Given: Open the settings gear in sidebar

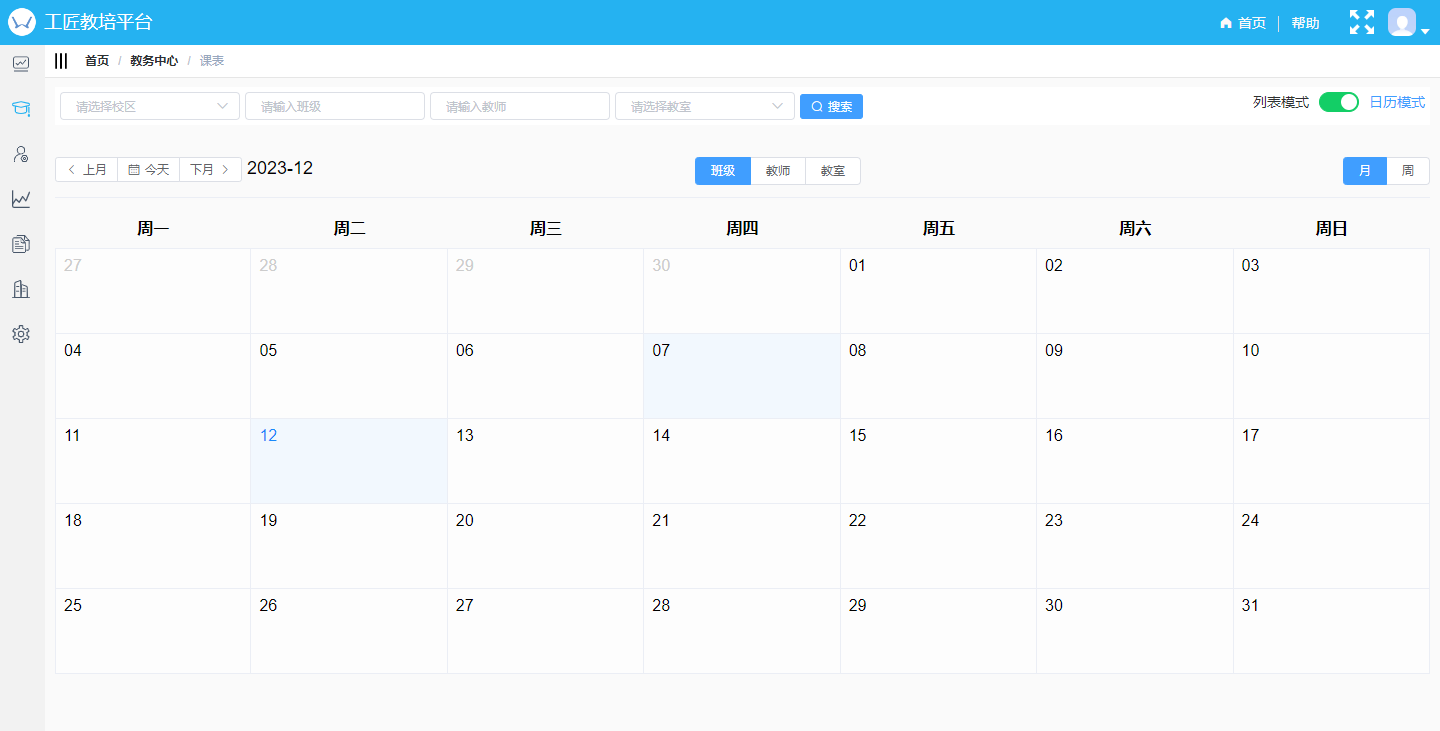Looking at the screenshot, I should coord(21,334).
